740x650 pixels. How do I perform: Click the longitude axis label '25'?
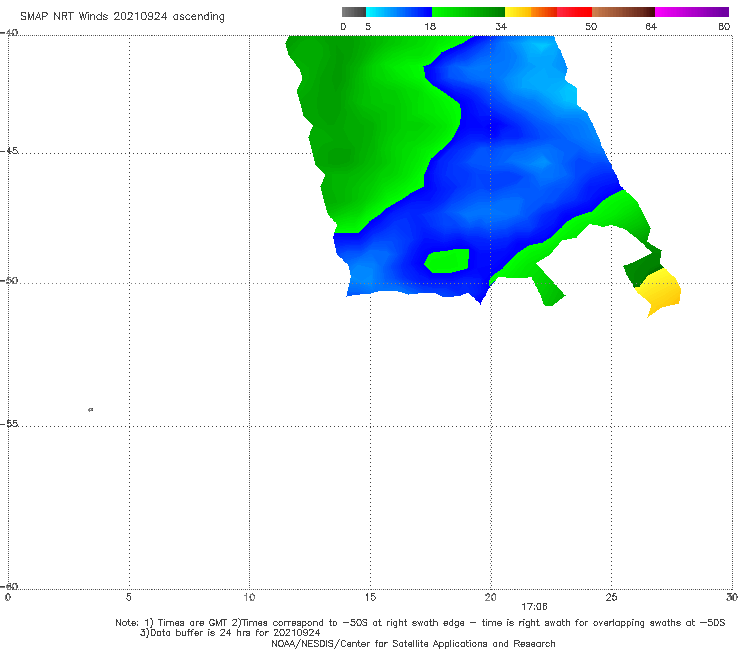pos(611,597)
